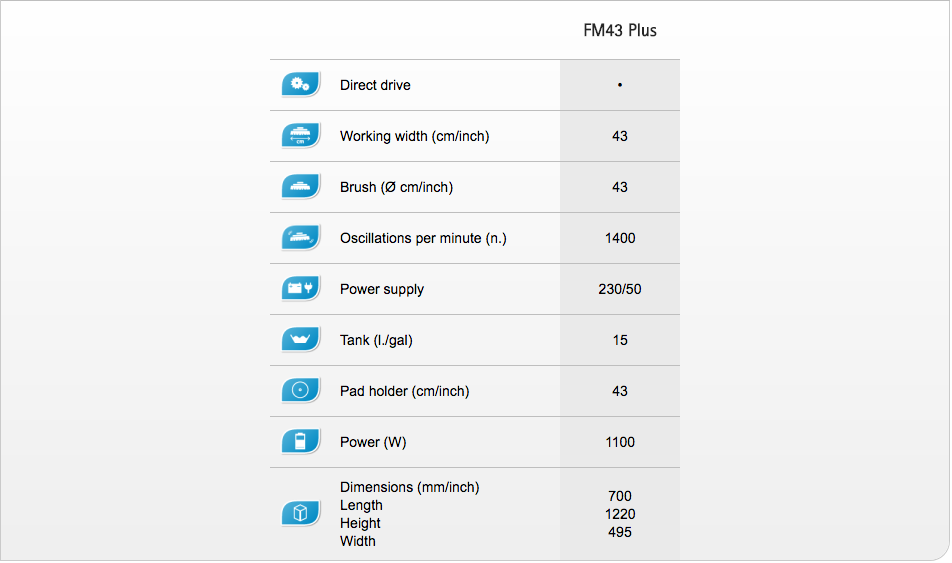The image size is (952, 563).
Task: Click the Oscillations per minute icon
Action: coord(301,238)
